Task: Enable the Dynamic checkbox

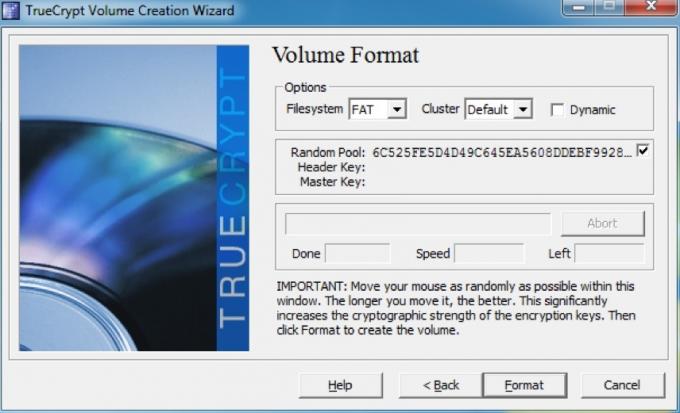Action: tap(557, 110)
